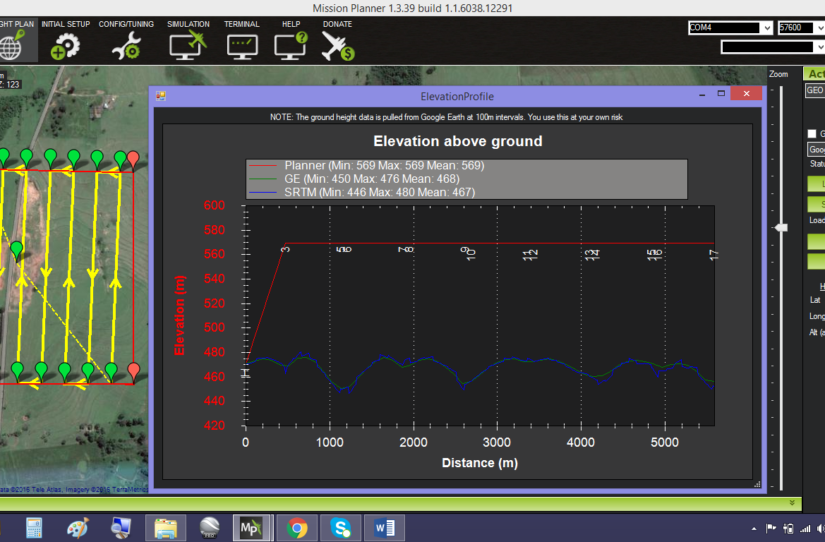Select the green marker on the dashed diagonal line

(x=17, y=250)
